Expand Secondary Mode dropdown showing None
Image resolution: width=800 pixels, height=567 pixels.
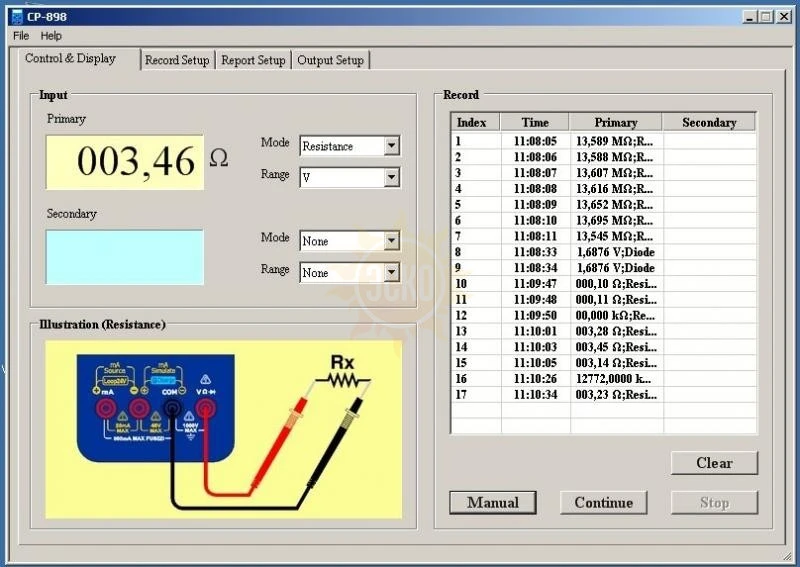click(x=391, y=241)
